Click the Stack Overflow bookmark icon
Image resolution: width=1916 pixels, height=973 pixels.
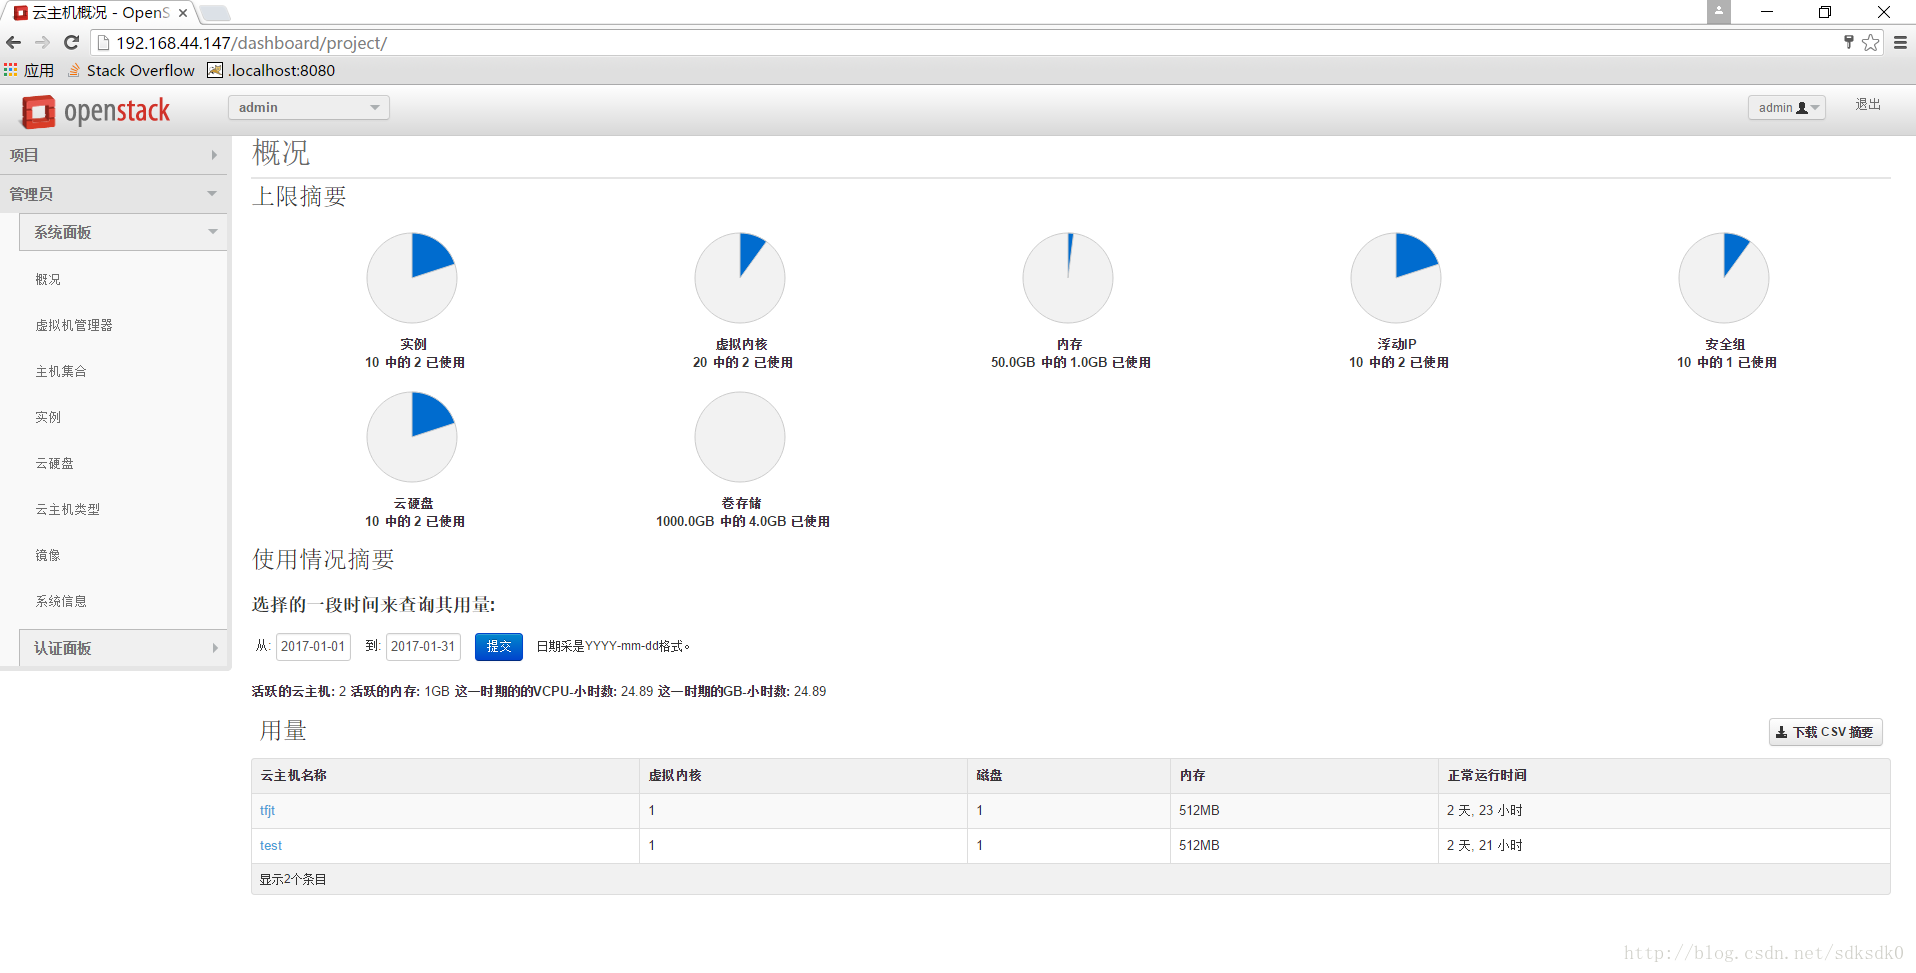[73, 70]
